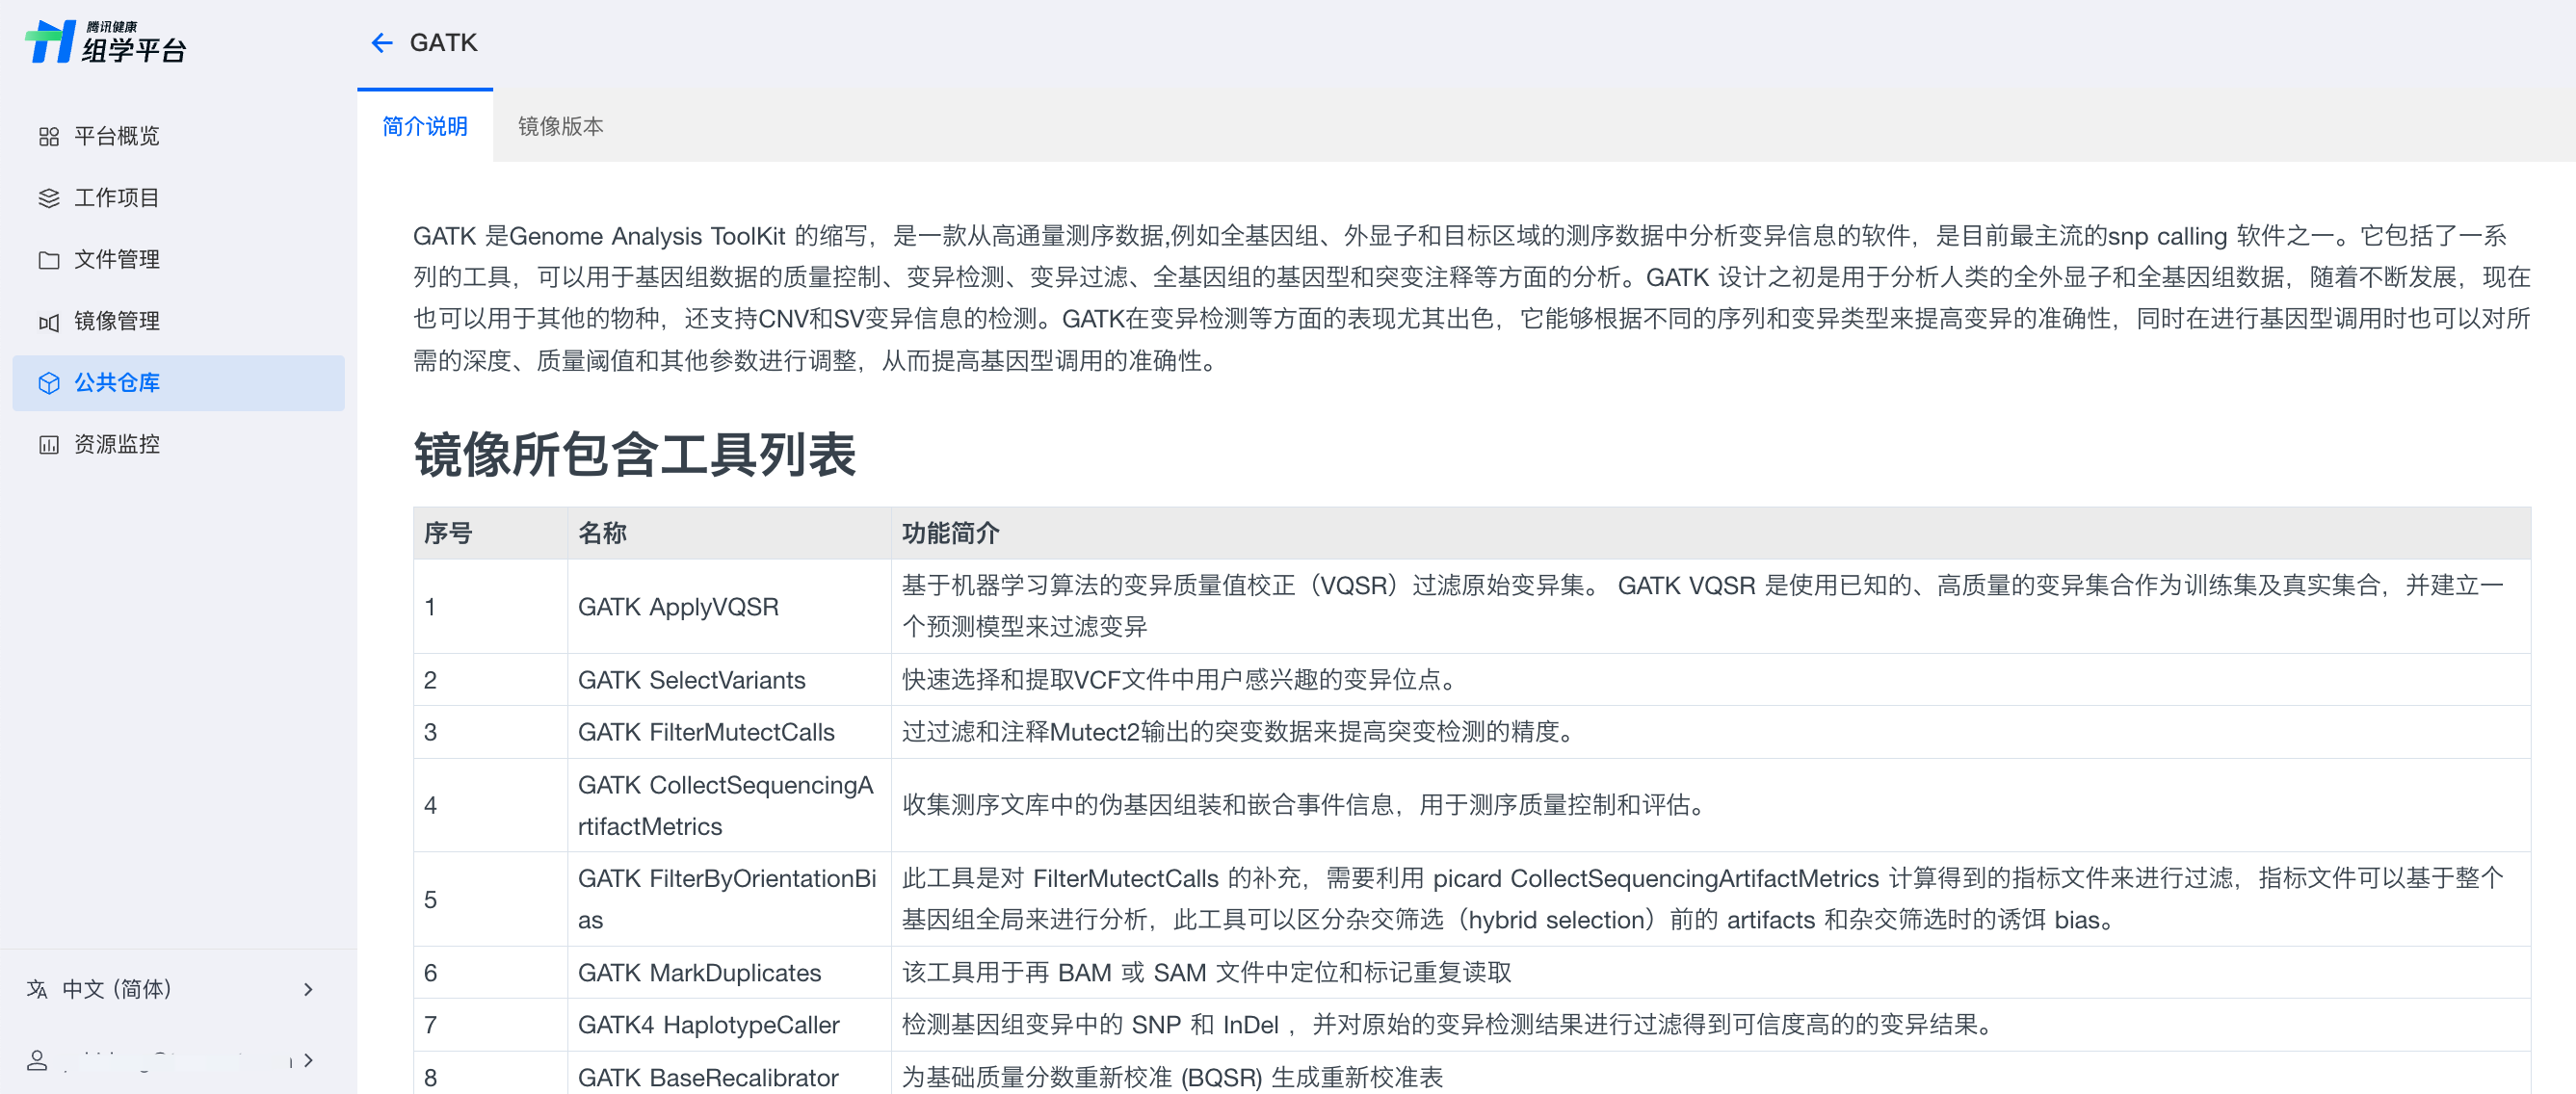Click the 资源监控 chart icon

click(x=49, y=445)
